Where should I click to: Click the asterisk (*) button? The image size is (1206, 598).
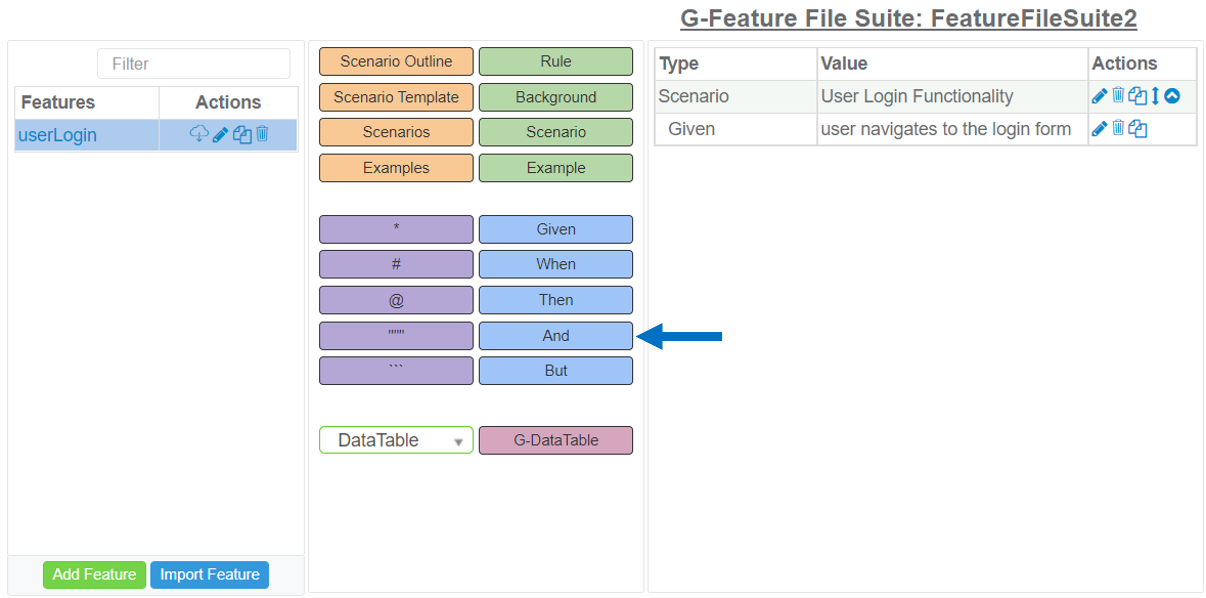(x=396, y=229)
